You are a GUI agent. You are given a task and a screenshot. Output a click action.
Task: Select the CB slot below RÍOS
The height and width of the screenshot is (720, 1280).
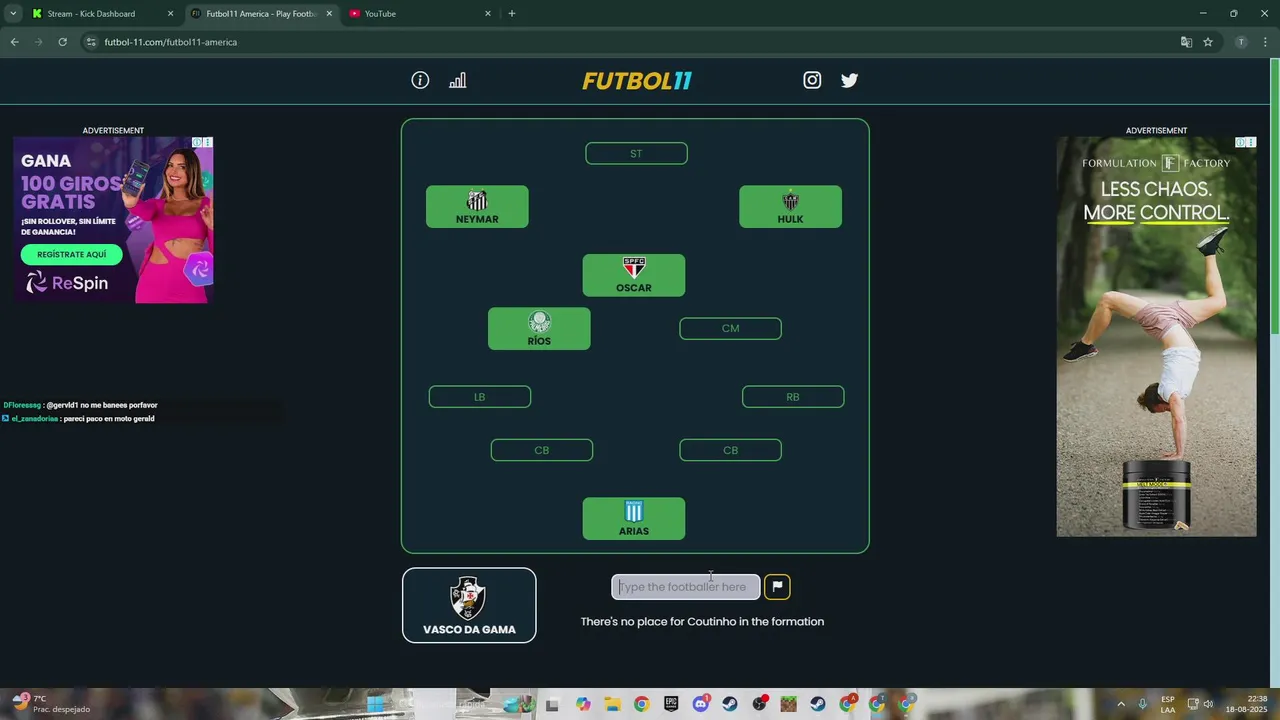pyautogui.click(x=541, y=450)
